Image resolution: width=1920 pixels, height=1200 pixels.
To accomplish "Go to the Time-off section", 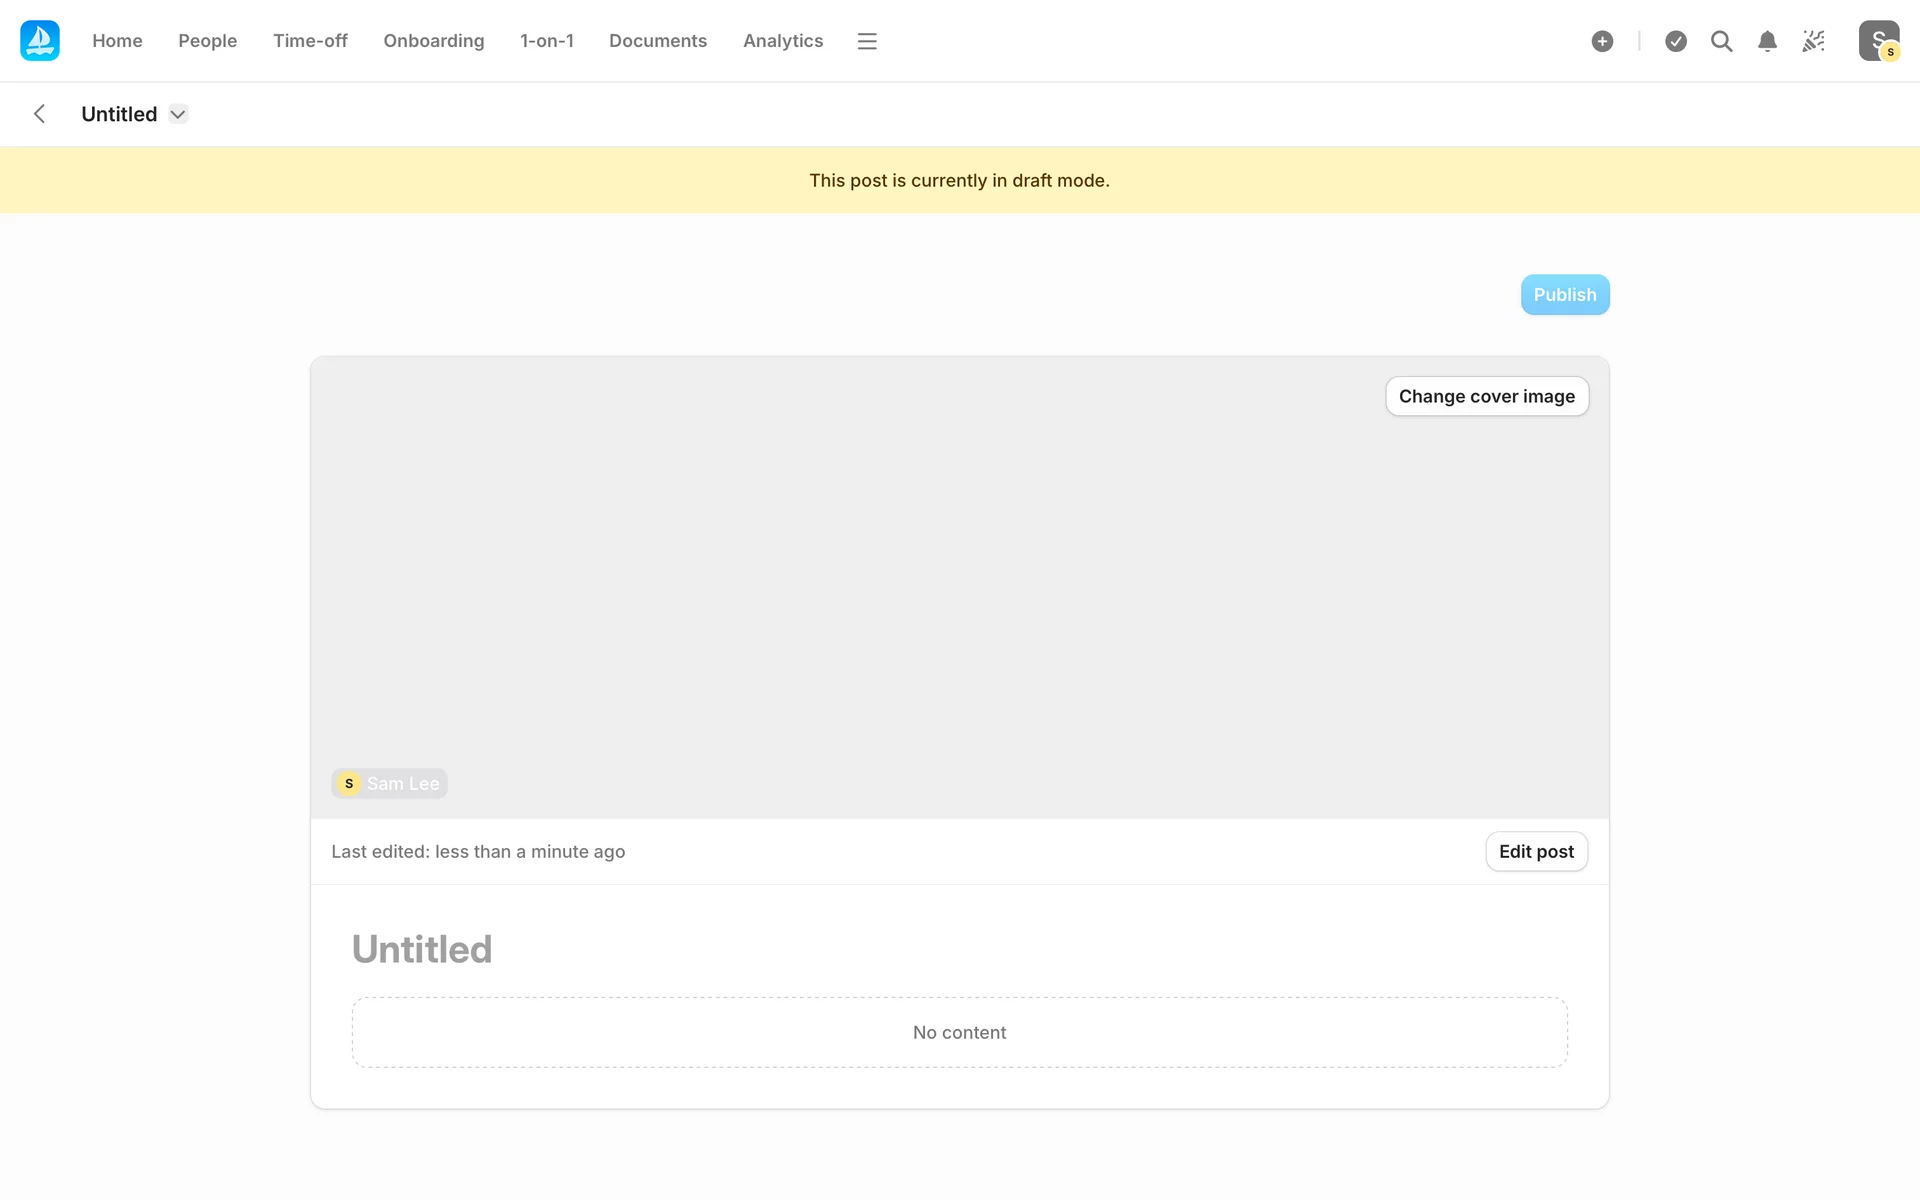I will coord(310,41).
